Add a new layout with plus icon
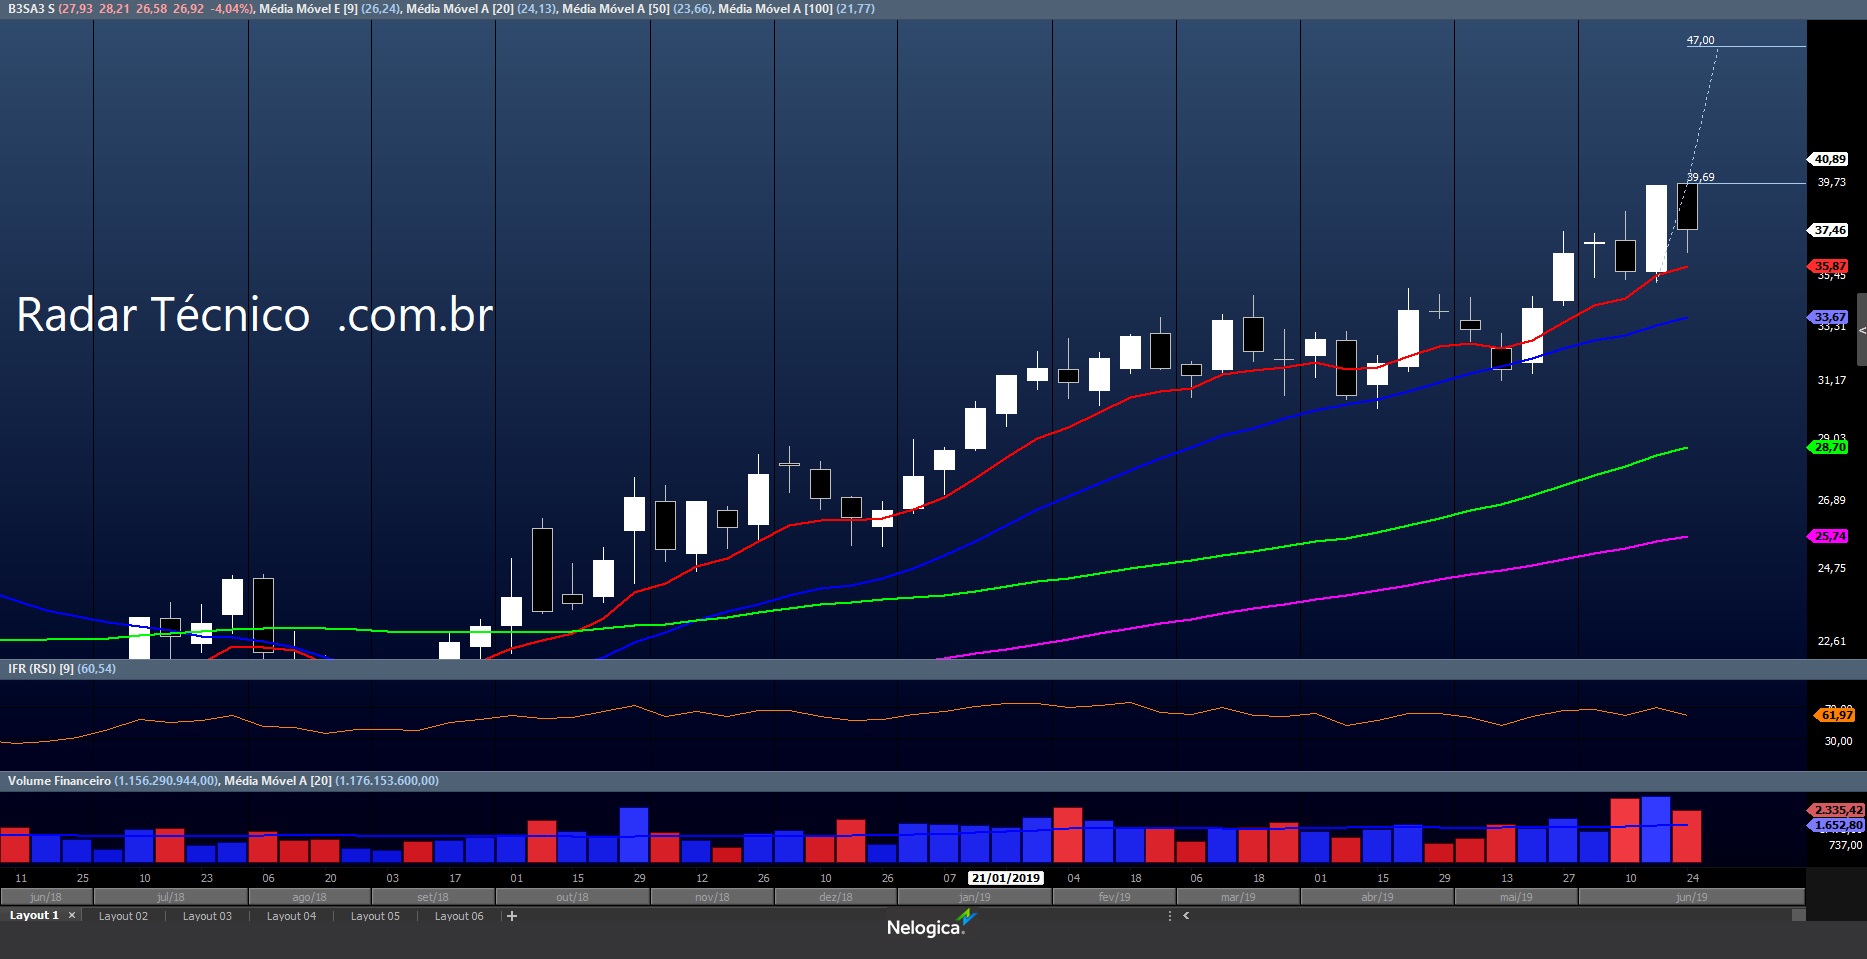 (x=512, y=916)
